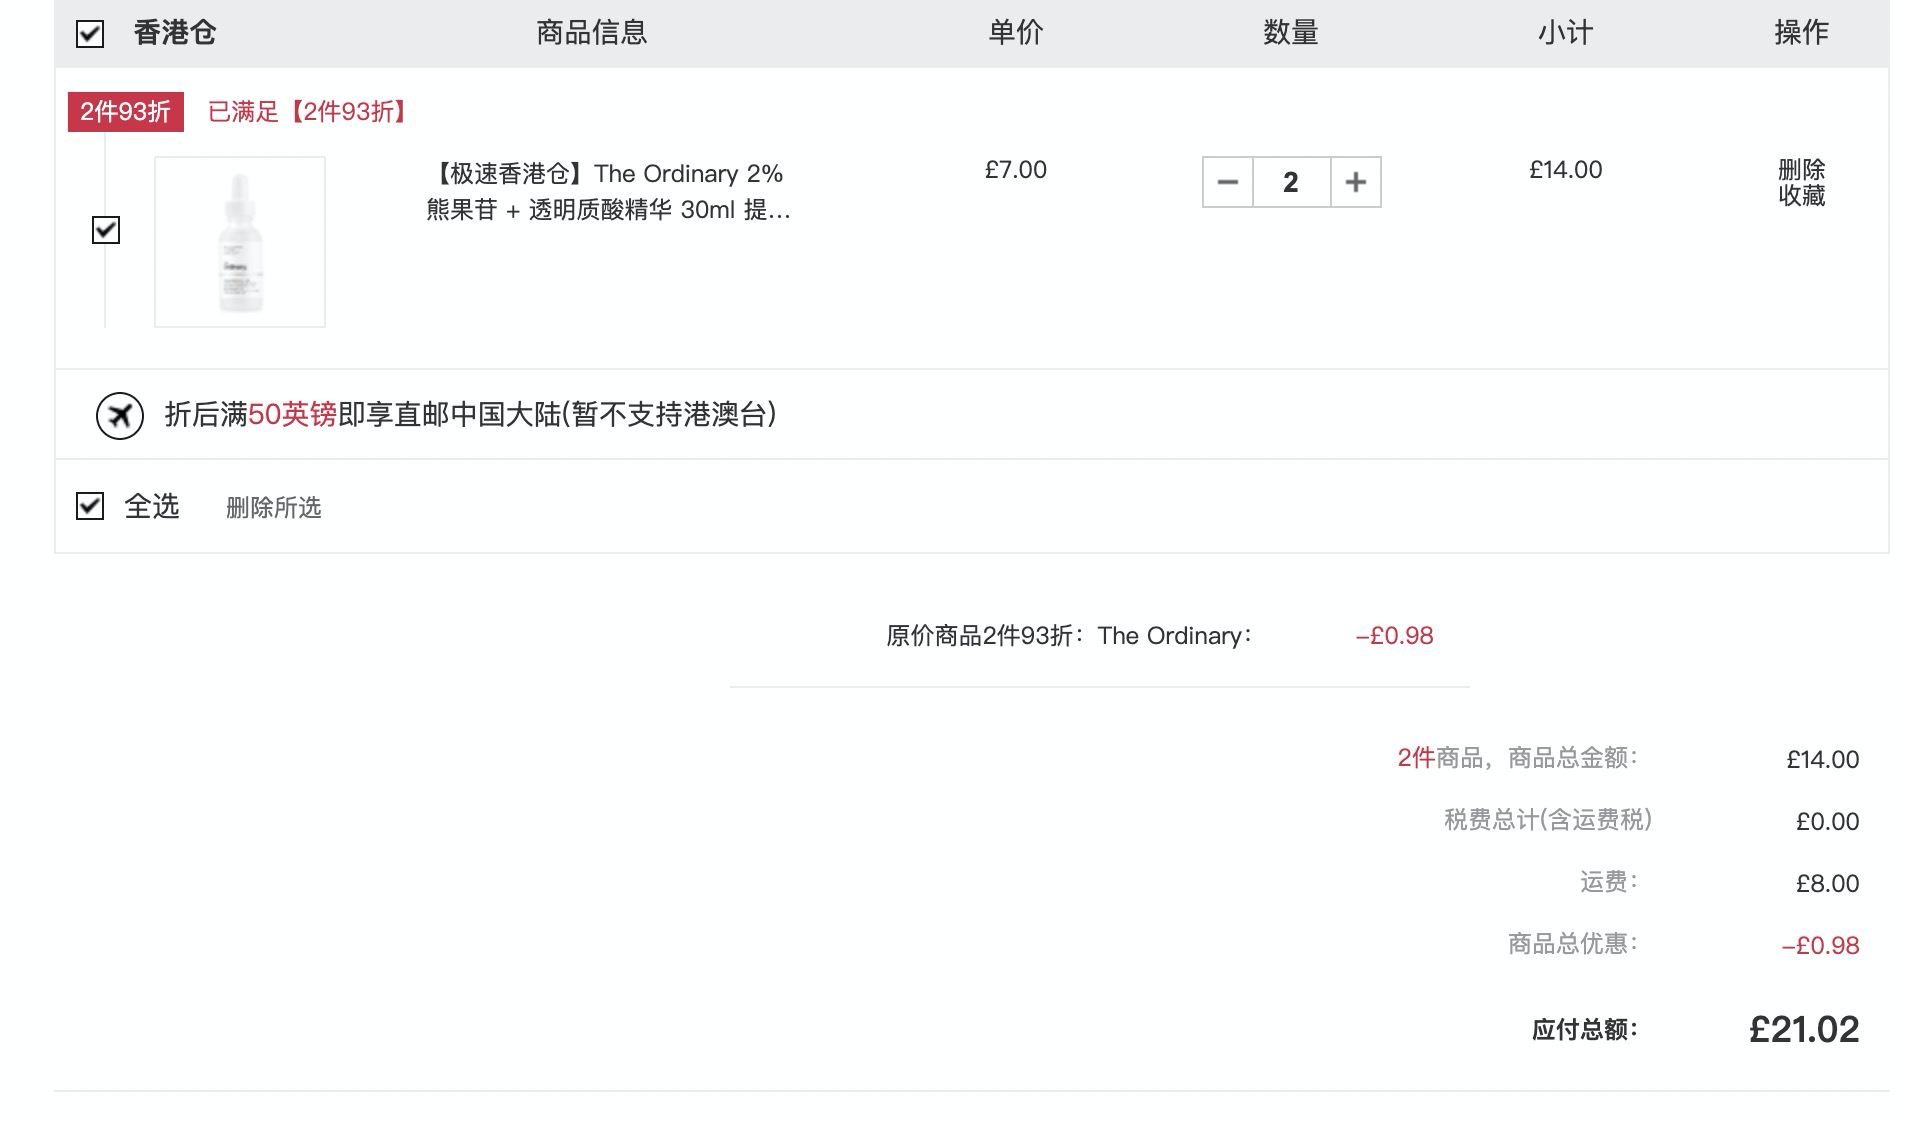The width and height of the screenshot is (1910, 1124).
Task: Open the 极速香港仓 The Ordinary product title link
Action: point(608,192)
